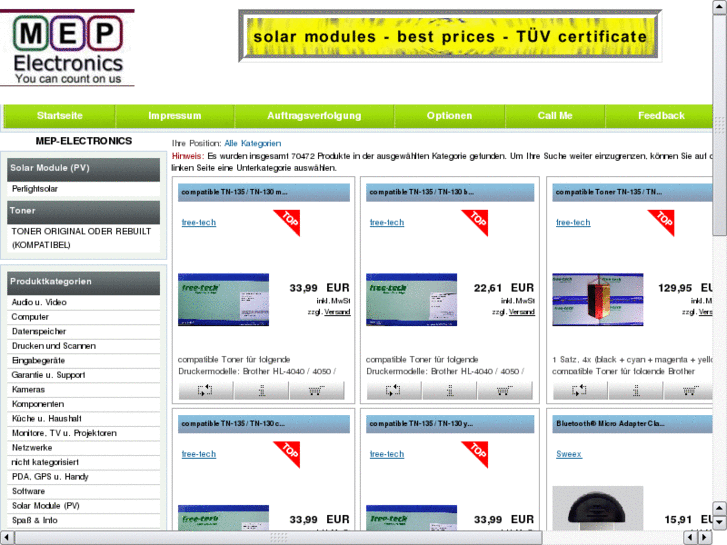Click colored toner set thumbnail, 129,95 EUR
The height and width of the screenshot is (545, 727).
coord(598,300)
